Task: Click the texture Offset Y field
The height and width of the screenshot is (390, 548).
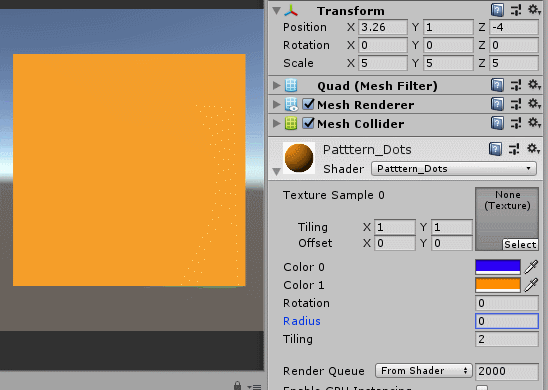Action: pos(452,243)
